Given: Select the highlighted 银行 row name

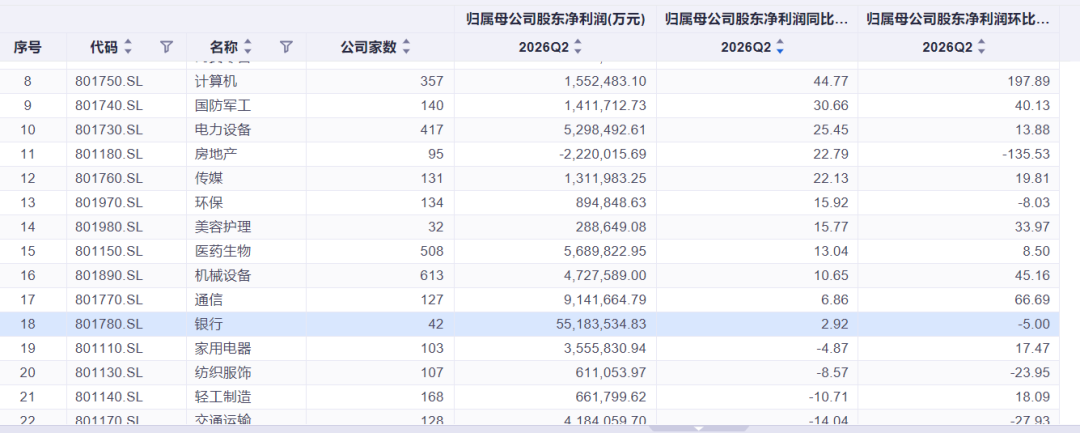Looking at the screenshot, I should [209, 324].
